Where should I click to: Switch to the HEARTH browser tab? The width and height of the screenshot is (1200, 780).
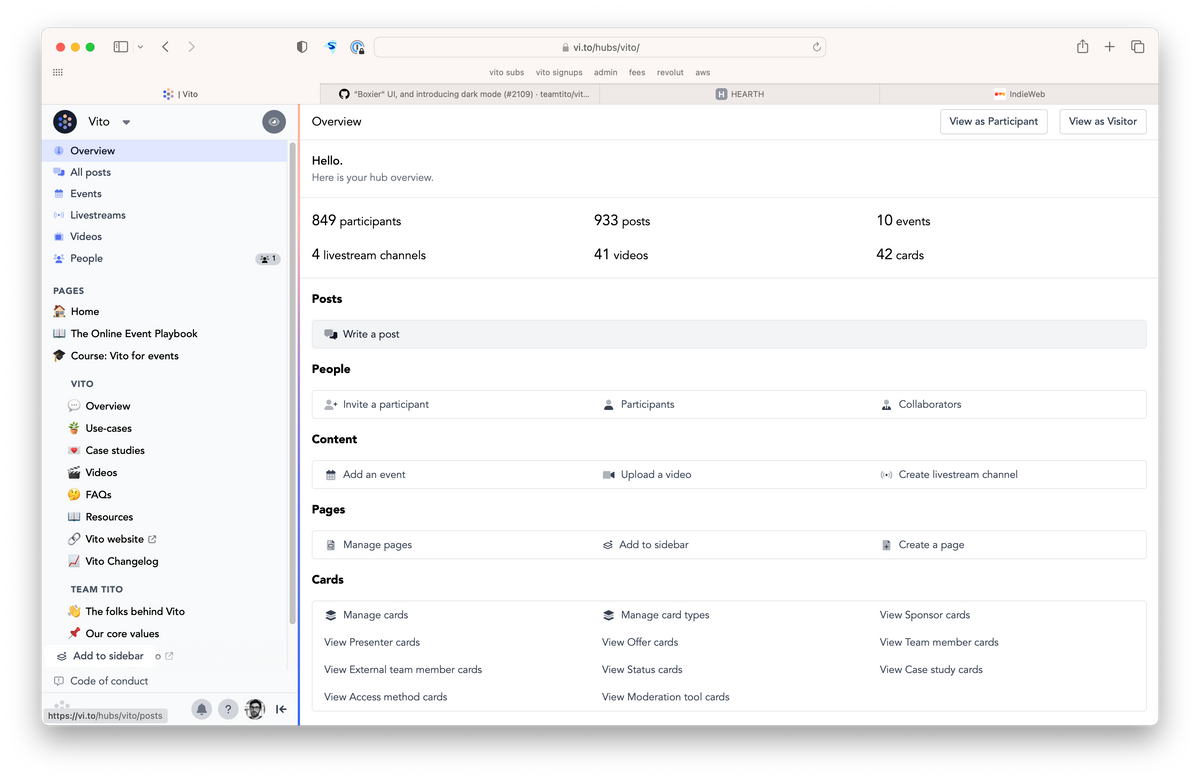(740, 94)
